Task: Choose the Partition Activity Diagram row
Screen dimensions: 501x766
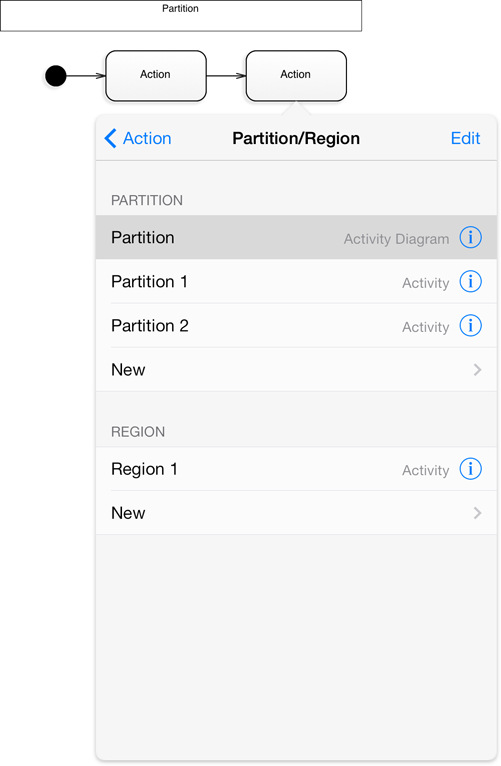Action: point(296,237)
